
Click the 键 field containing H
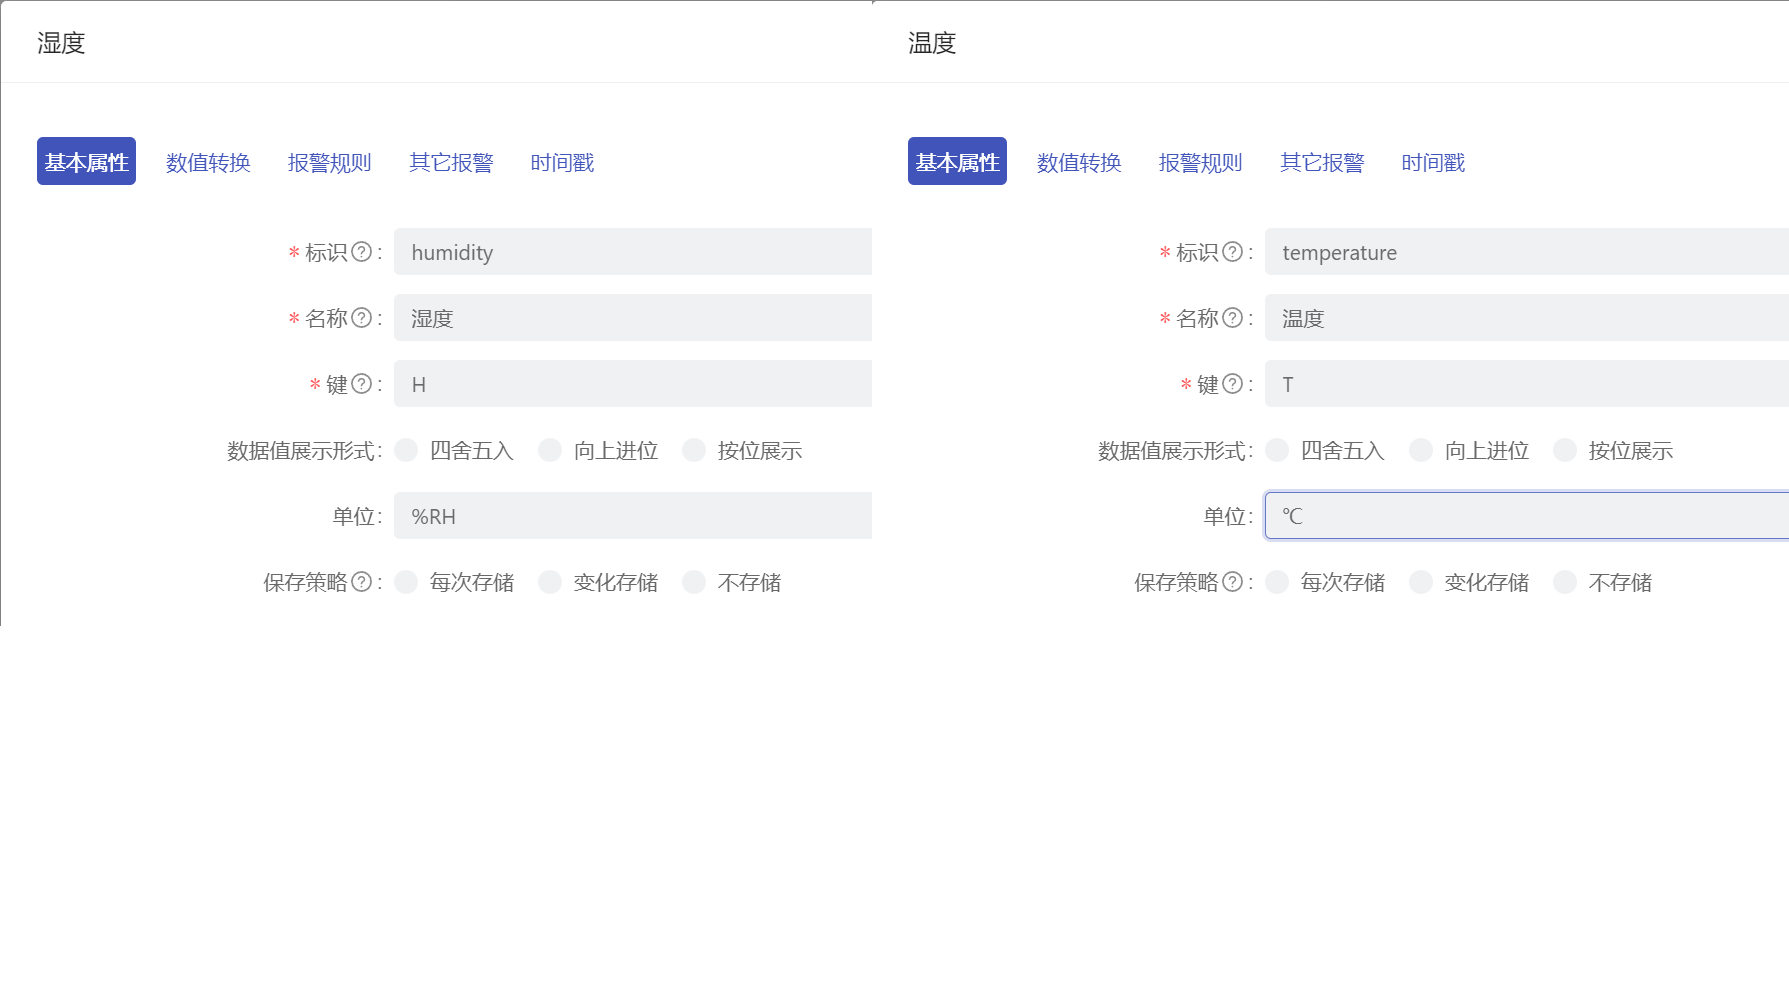tap(633, 384)
